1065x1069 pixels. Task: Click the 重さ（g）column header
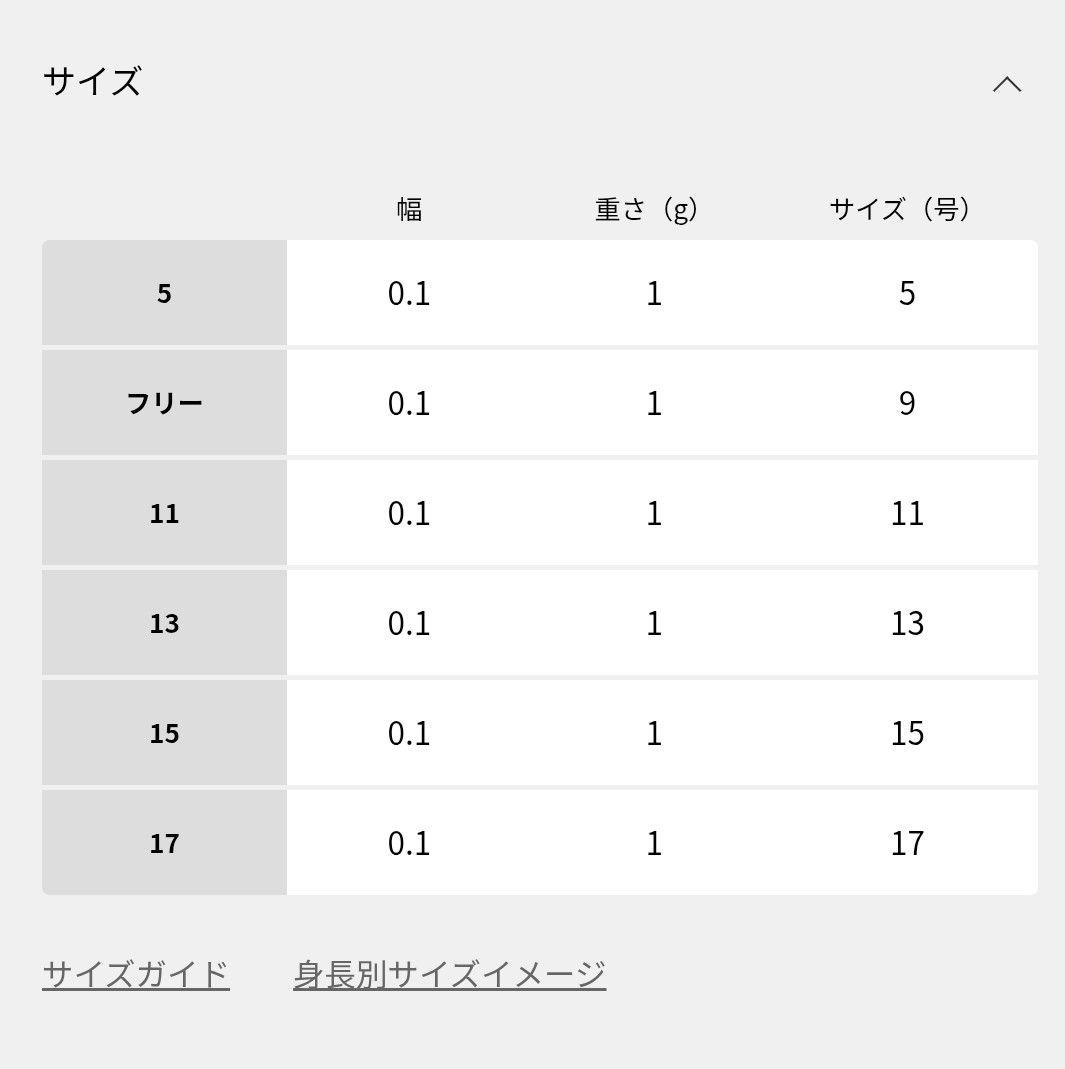point(644,209)
